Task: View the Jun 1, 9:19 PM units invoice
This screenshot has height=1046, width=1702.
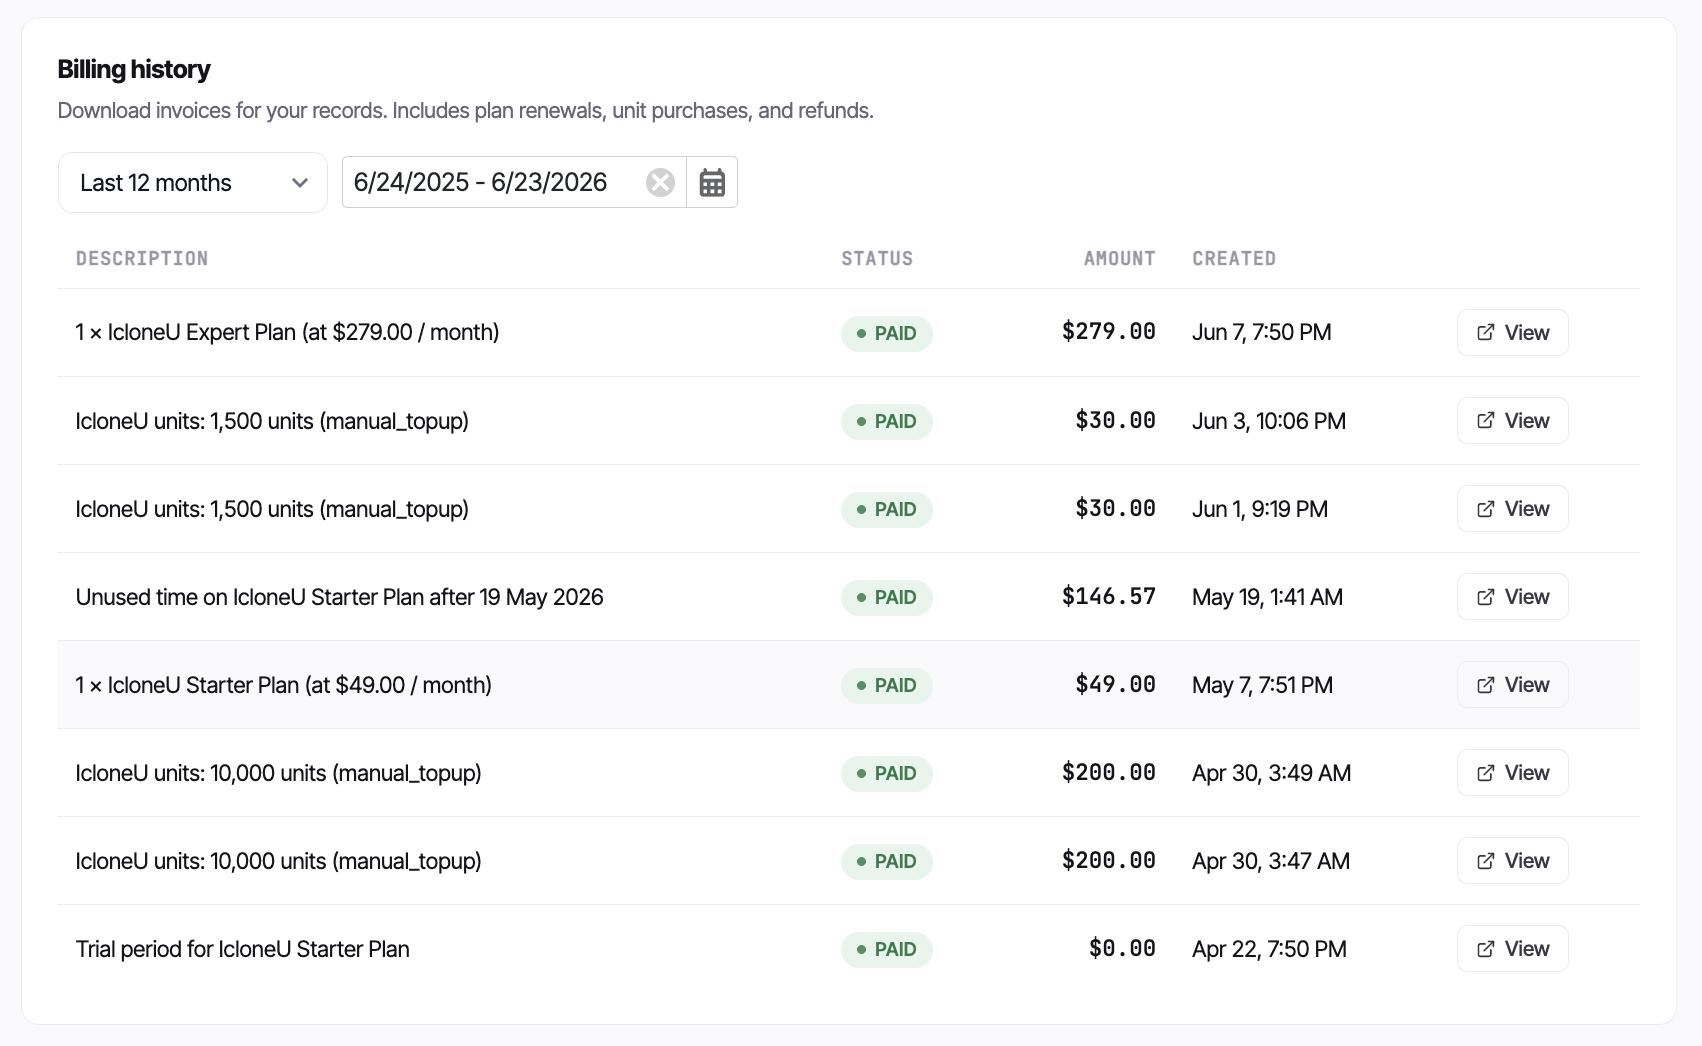Action: click(x=1512, y=508)
